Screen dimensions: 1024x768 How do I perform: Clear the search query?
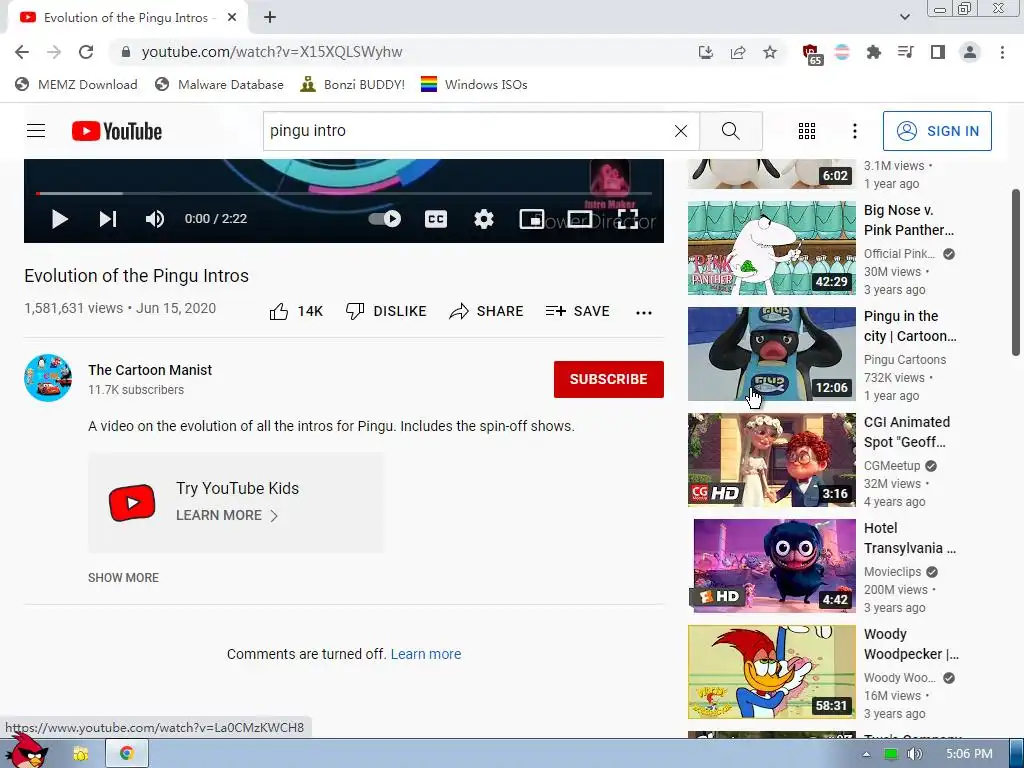point(680,131)
